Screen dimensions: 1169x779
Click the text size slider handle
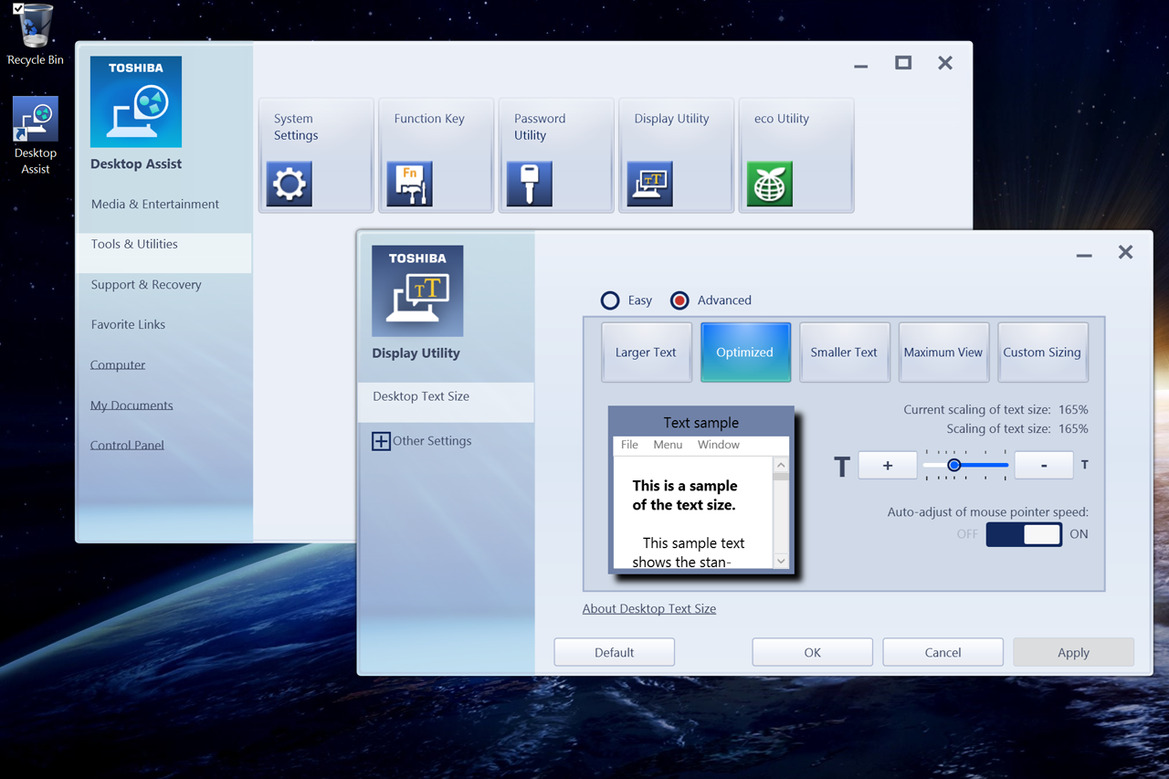click(954, 465)
